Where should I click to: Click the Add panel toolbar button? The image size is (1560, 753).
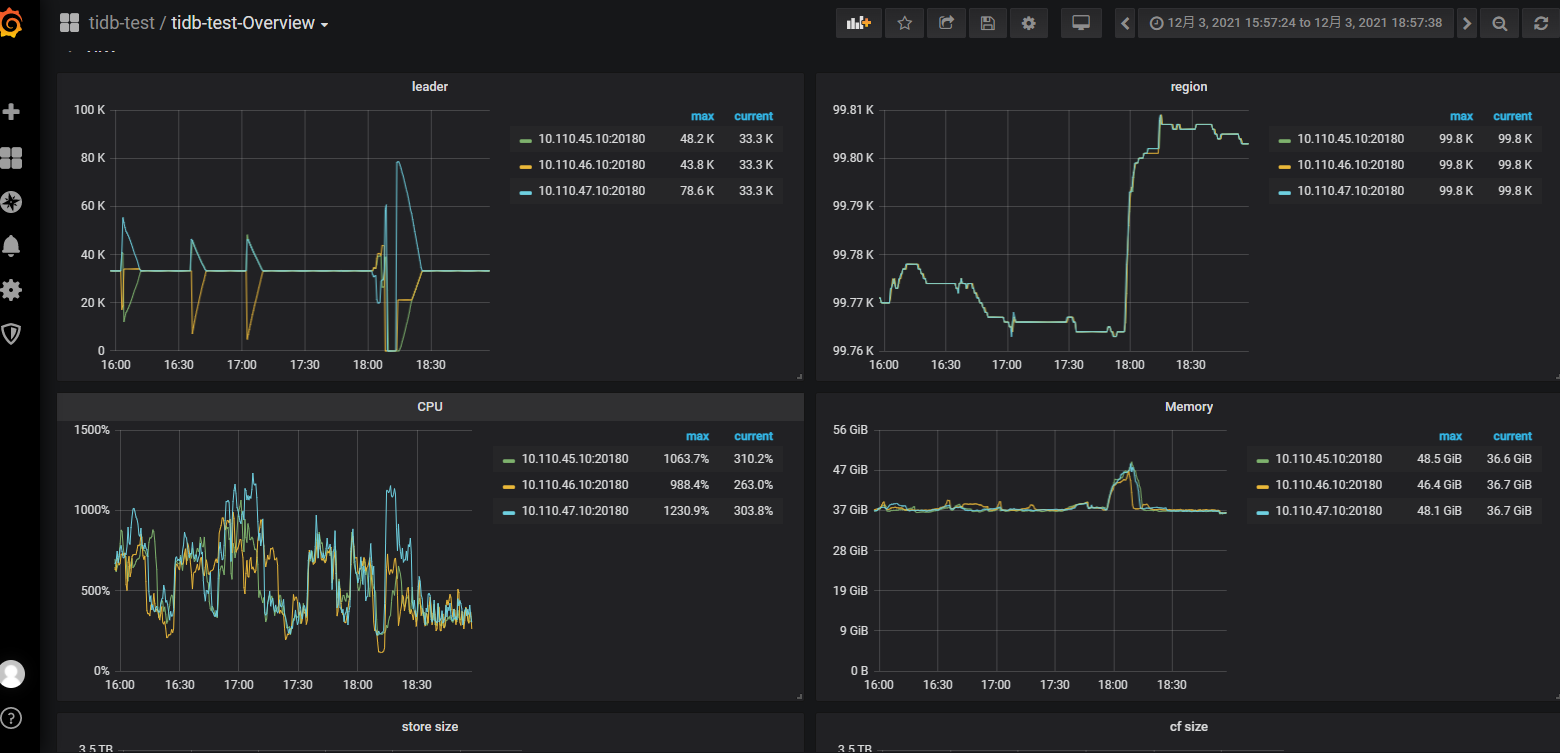pyautogui.click(x=858, y=23)
